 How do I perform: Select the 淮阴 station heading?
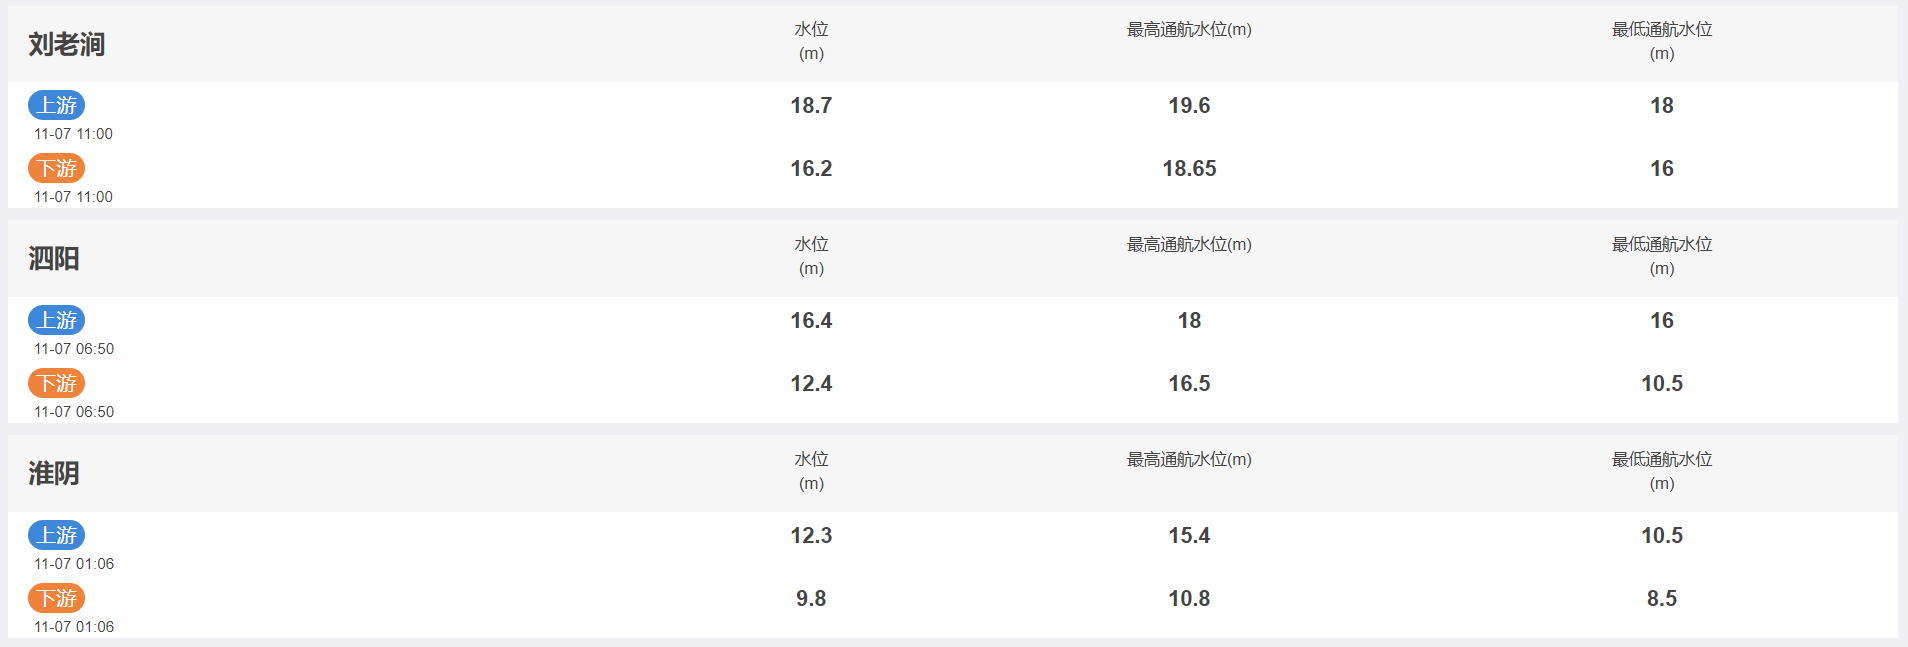pyautogui.click(x=54, y=474)
